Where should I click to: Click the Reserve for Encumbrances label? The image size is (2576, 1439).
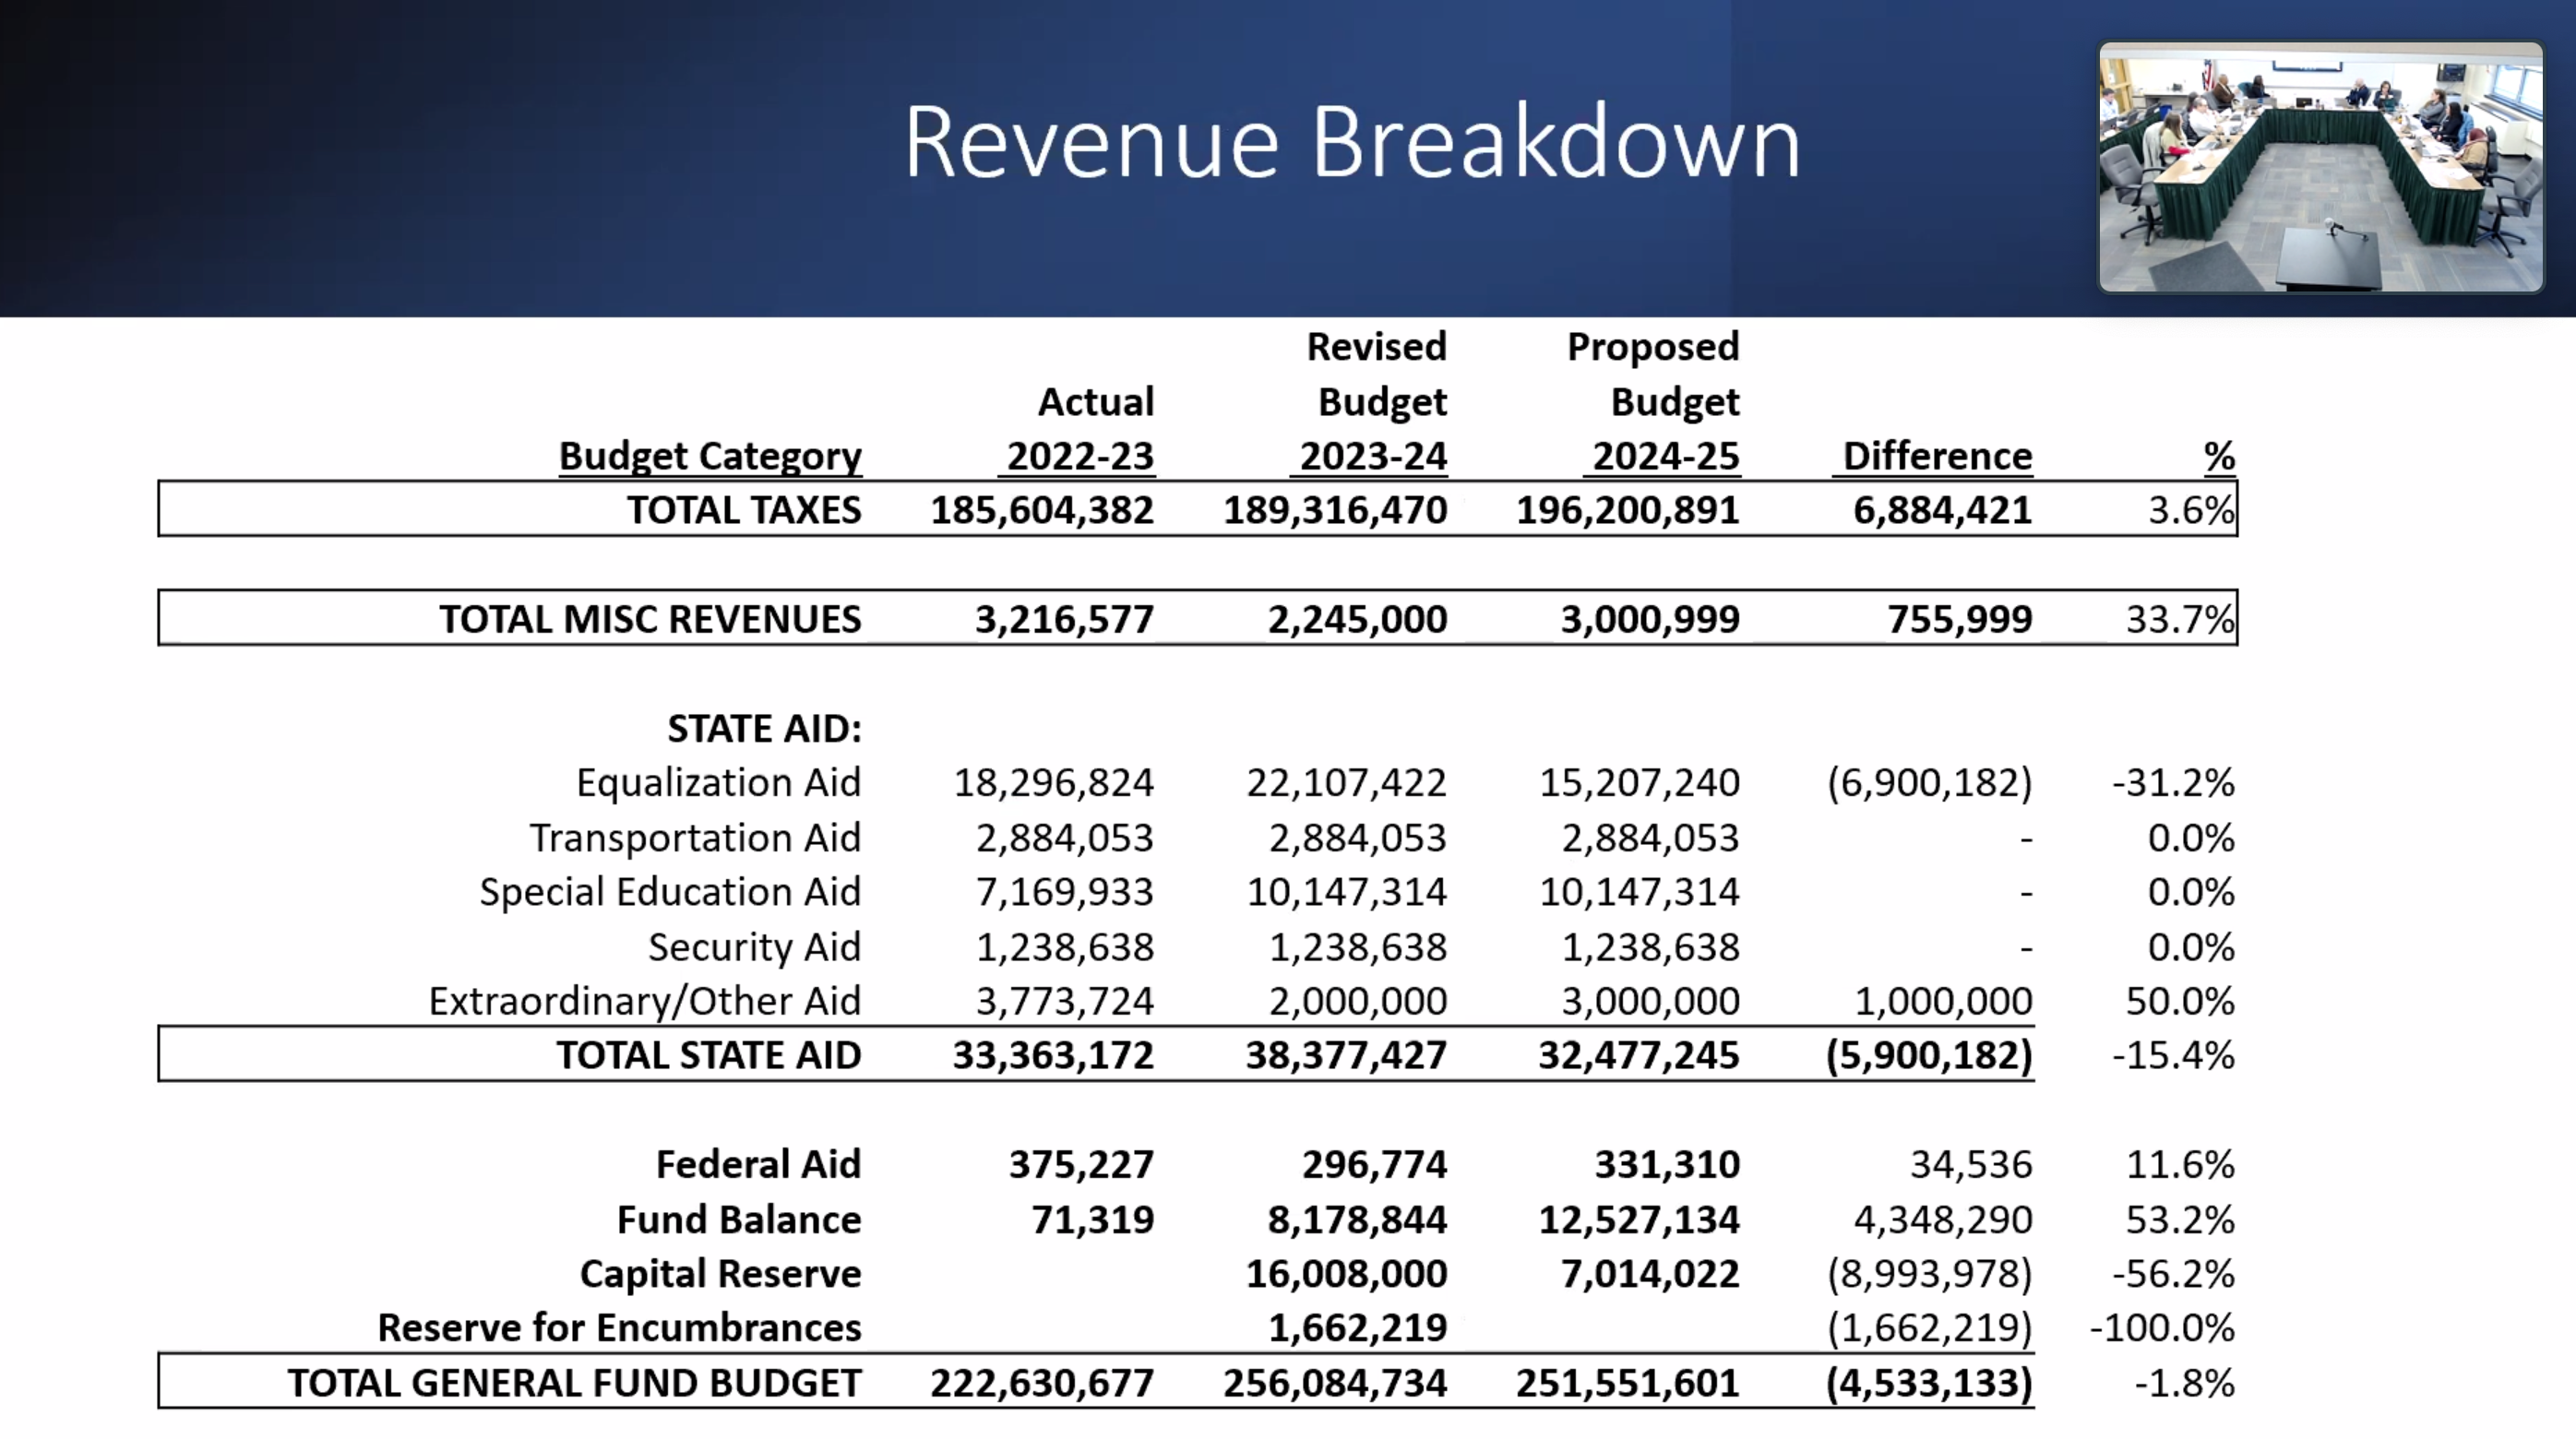pos(619,1327)
